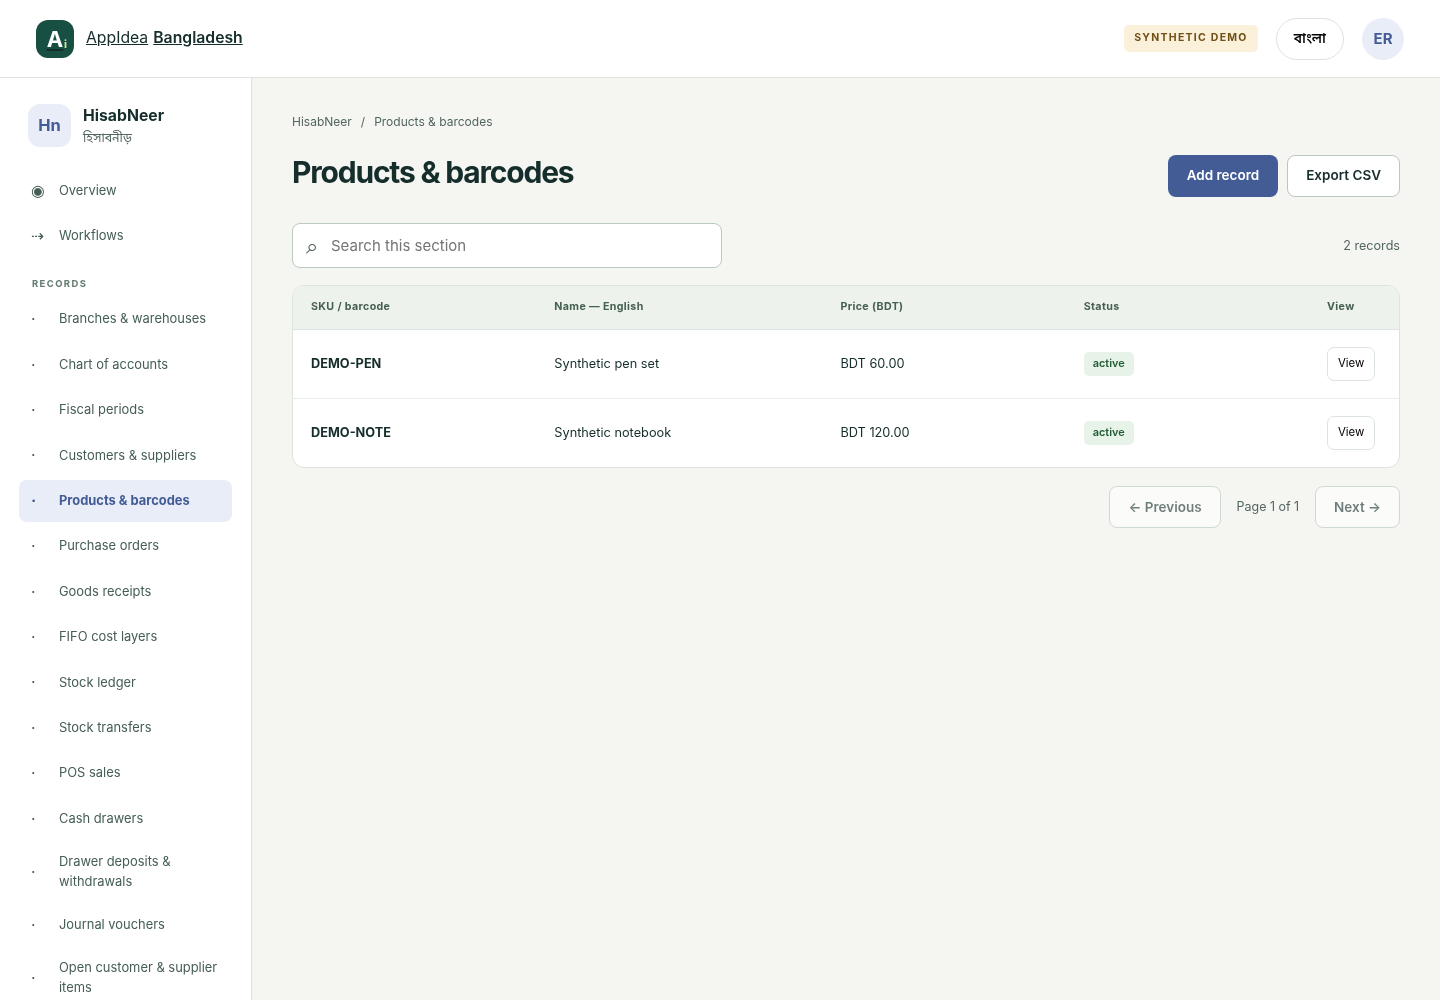Go to the Next page
This screenshot has height=1000, width=1440.
click(x=1357, y=507)
